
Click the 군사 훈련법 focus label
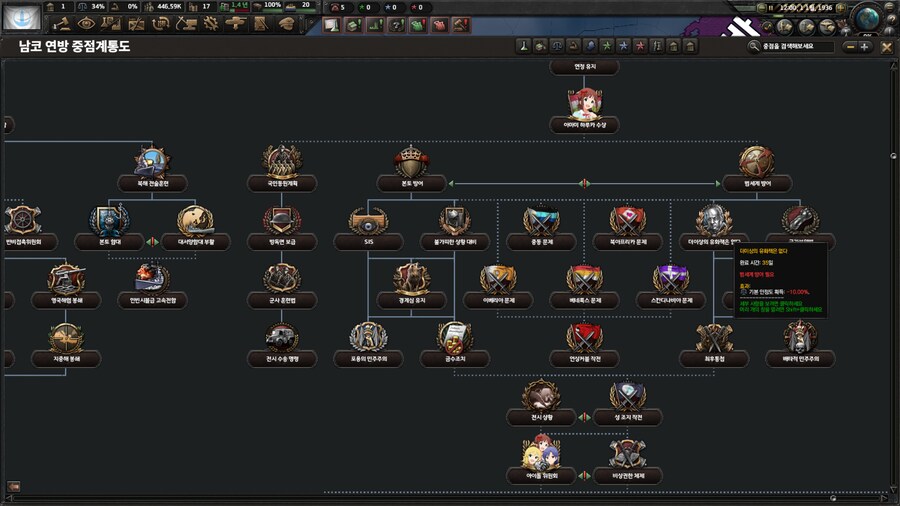pos(282,299)
